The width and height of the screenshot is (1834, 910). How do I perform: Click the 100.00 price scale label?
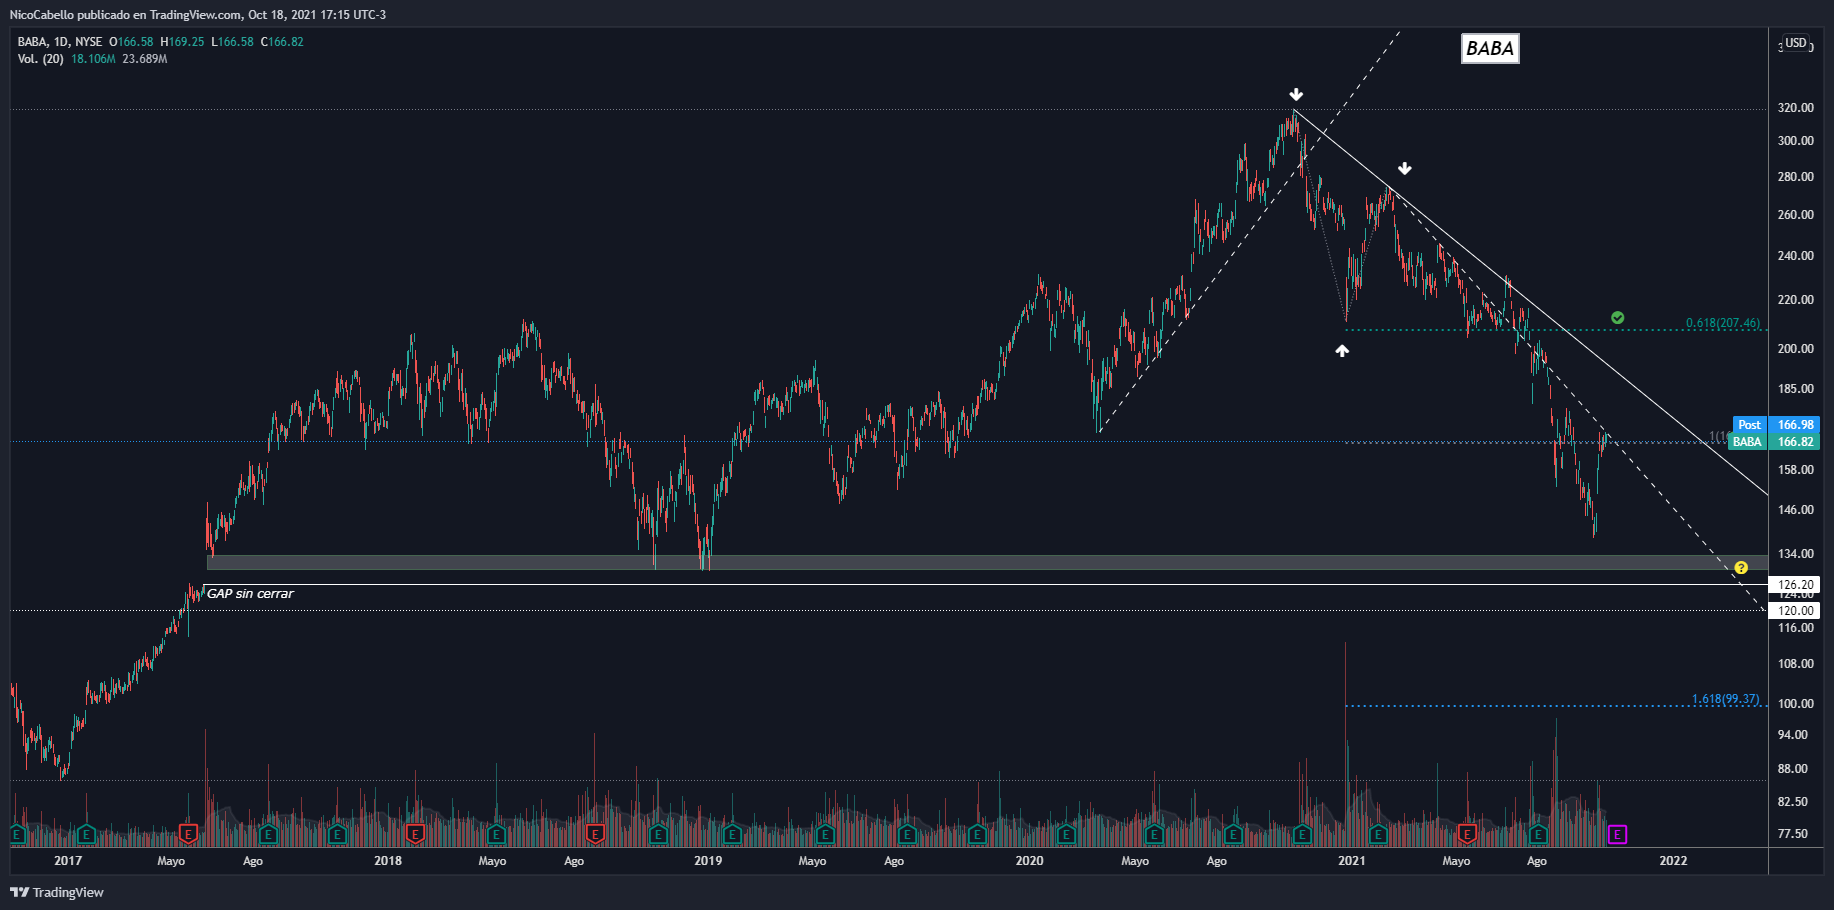click(1796, 704)
